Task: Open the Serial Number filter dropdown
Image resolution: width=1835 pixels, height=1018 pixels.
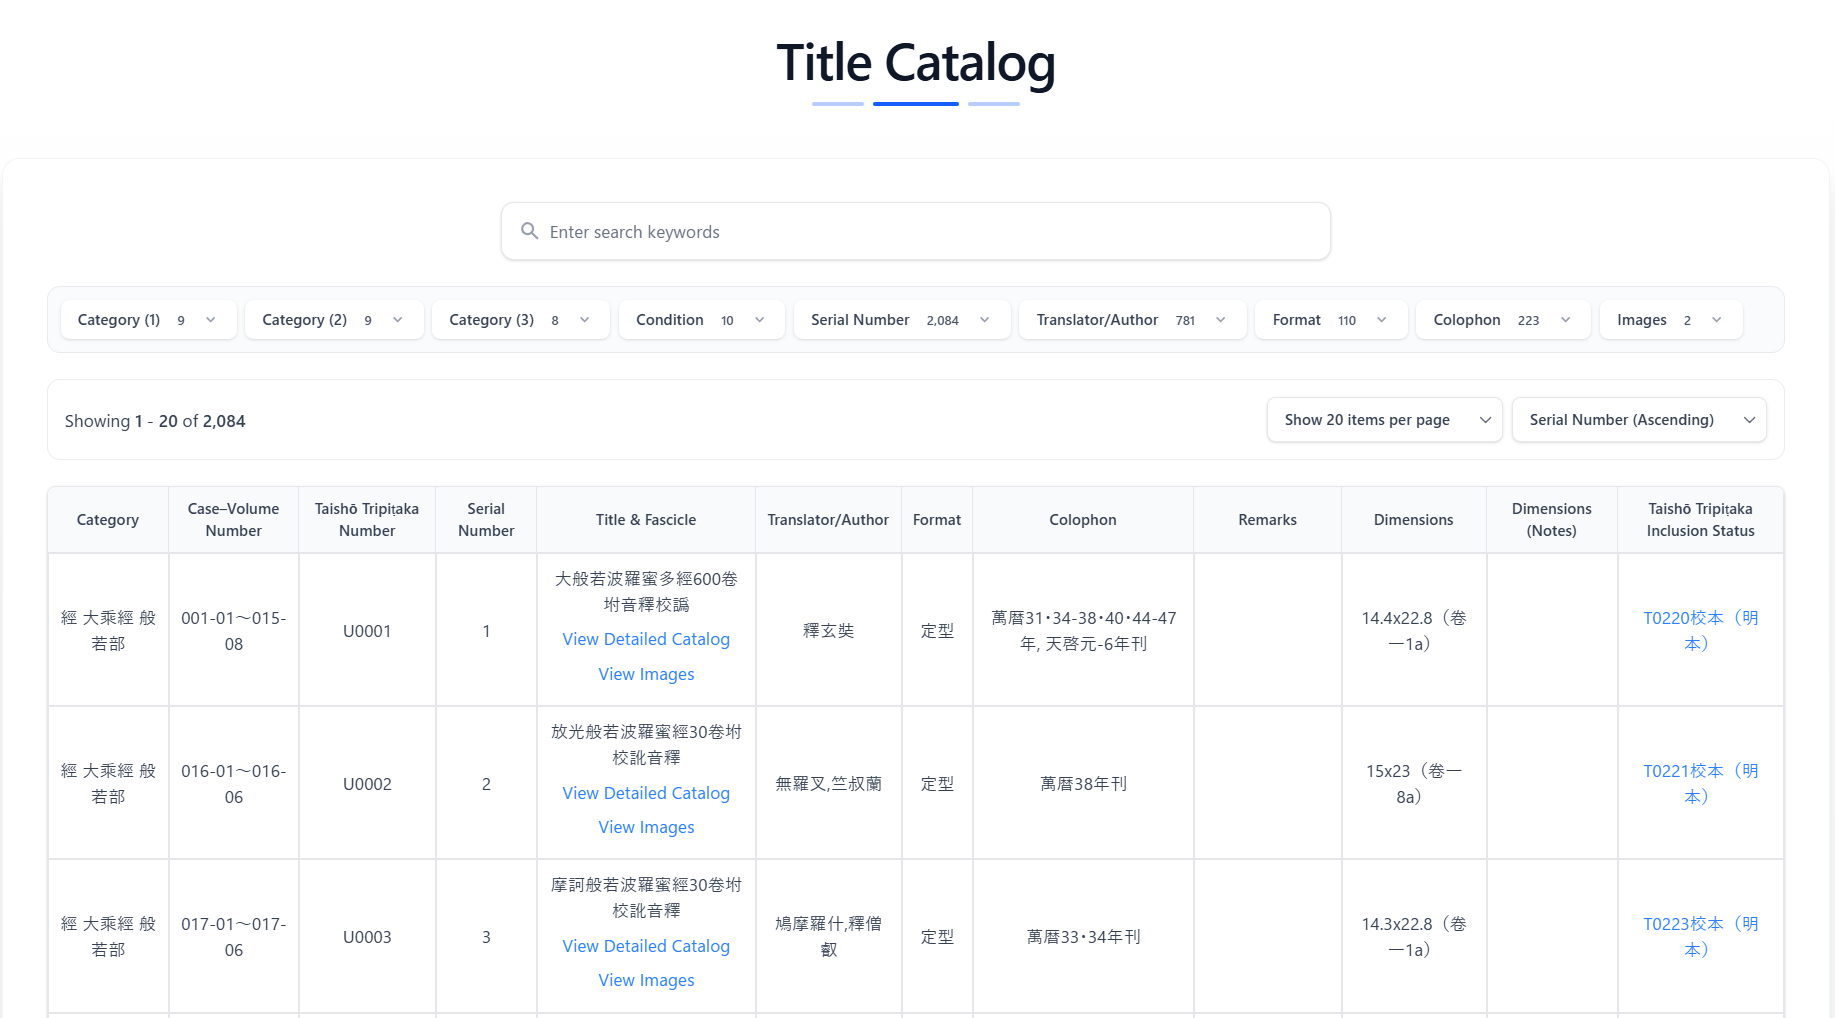Action: click(901, 319)
